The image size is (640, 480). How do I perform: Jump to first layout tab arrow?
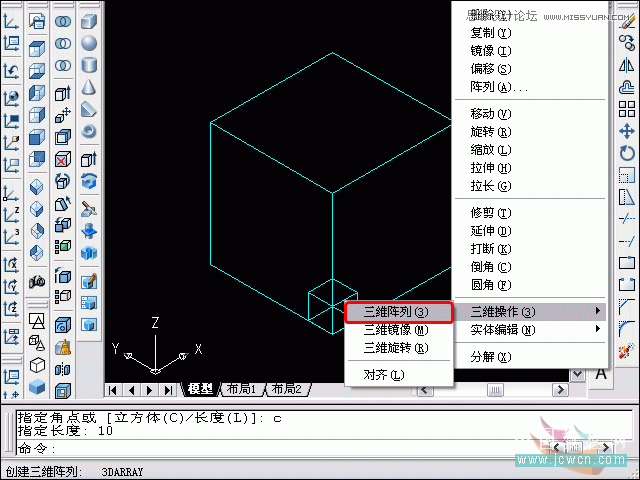113,390
